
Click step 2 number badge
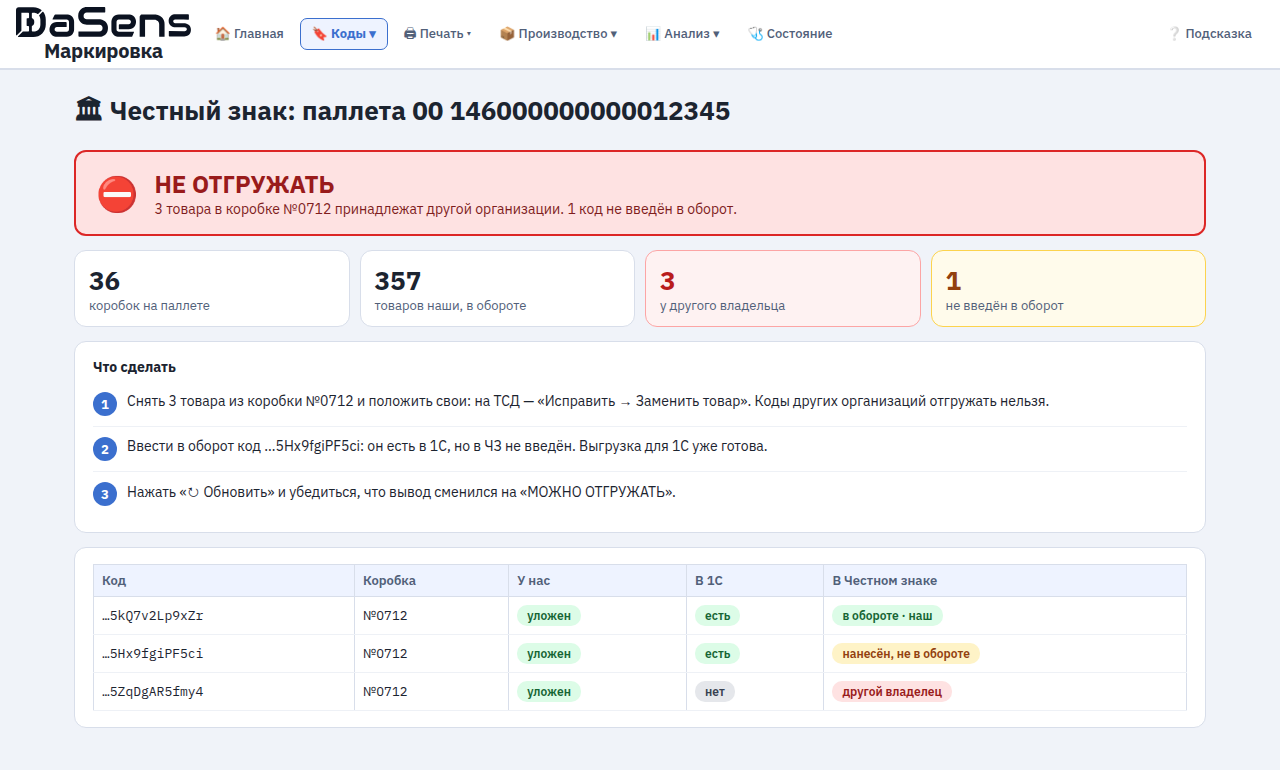pyautogui.click(x=105, y=449)
